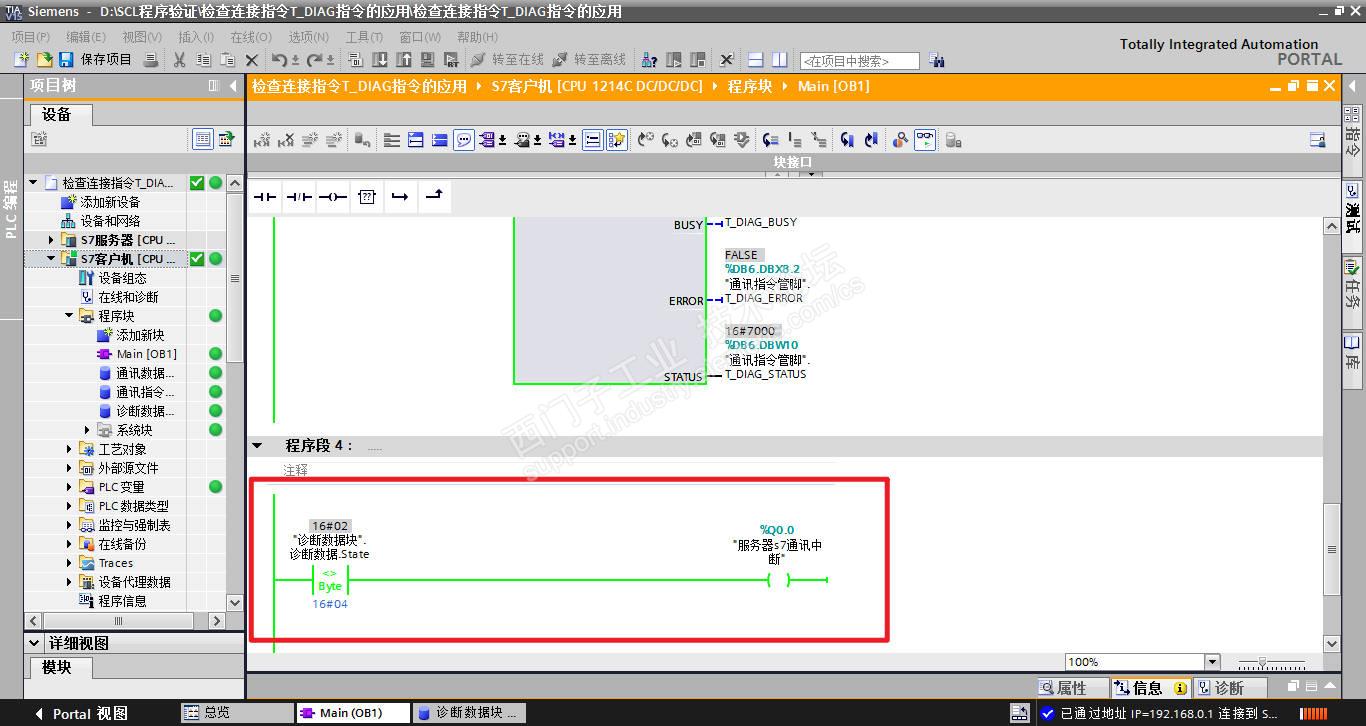Expand the 外部源文件 folder
Screen dimensions: 1366x726
[70, 468]
